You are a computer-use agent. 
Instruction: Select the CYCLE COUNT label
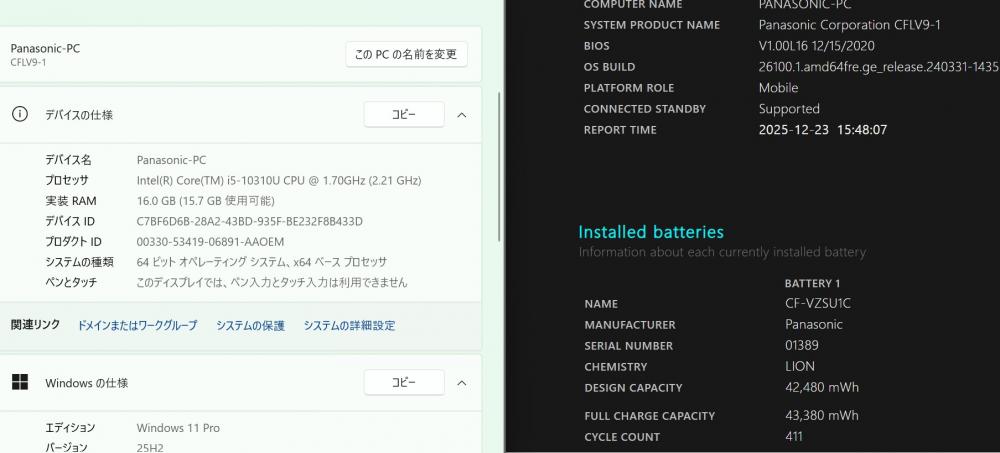(622, 437)
